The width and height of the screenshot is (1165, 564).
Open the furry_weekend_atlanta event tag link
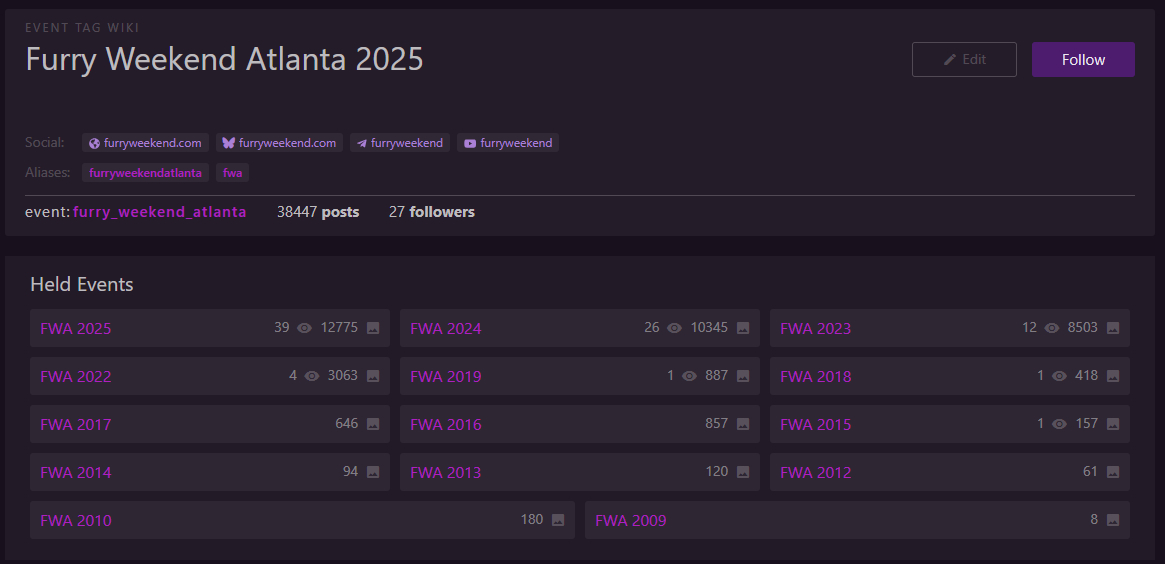[159, 212]
